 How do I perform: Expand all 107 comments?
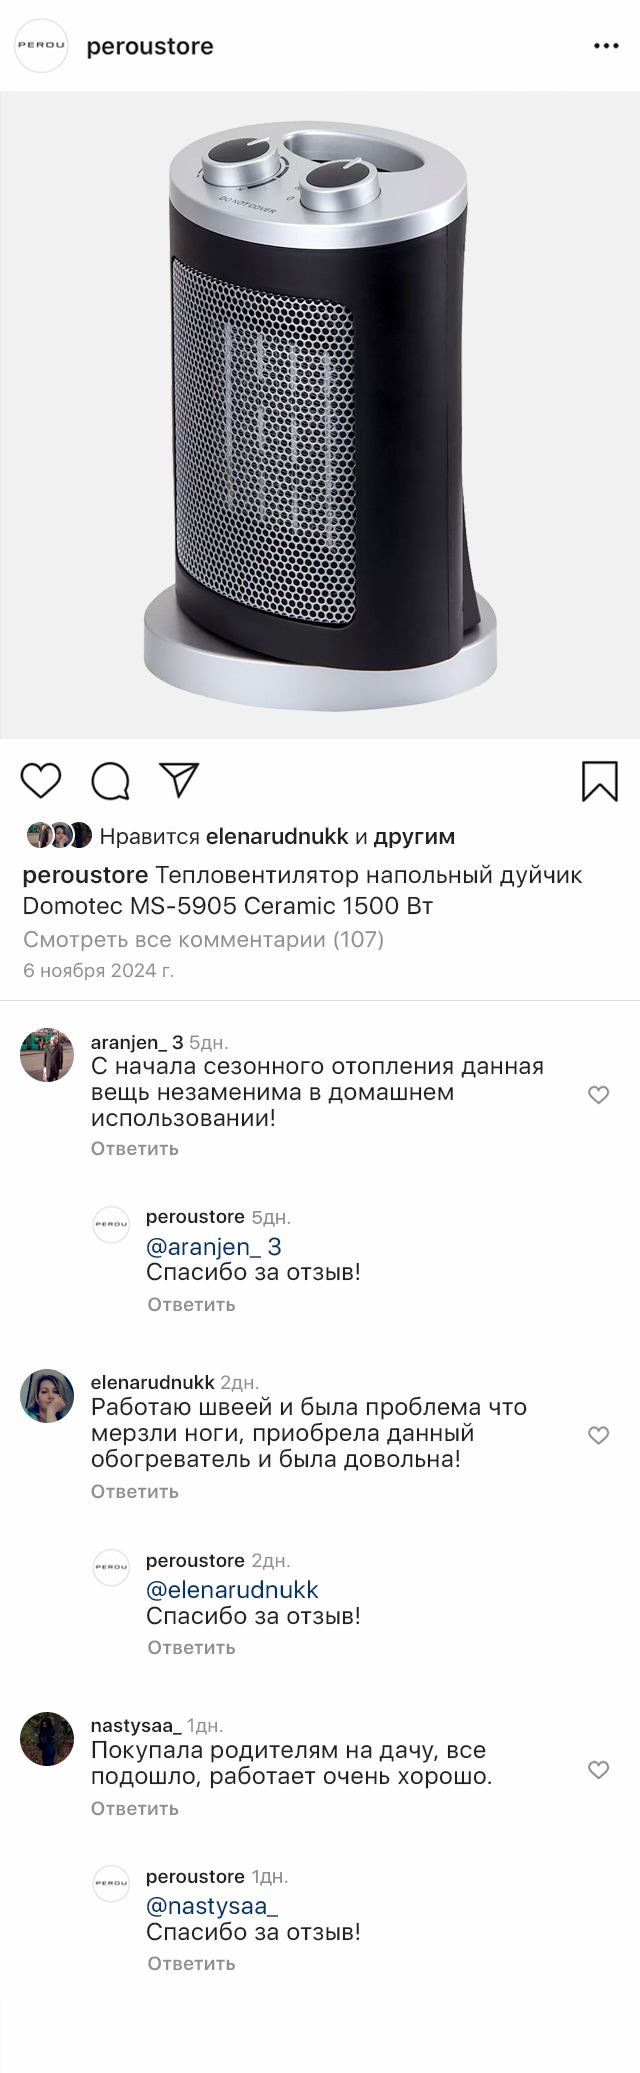[x=203, y=939]
